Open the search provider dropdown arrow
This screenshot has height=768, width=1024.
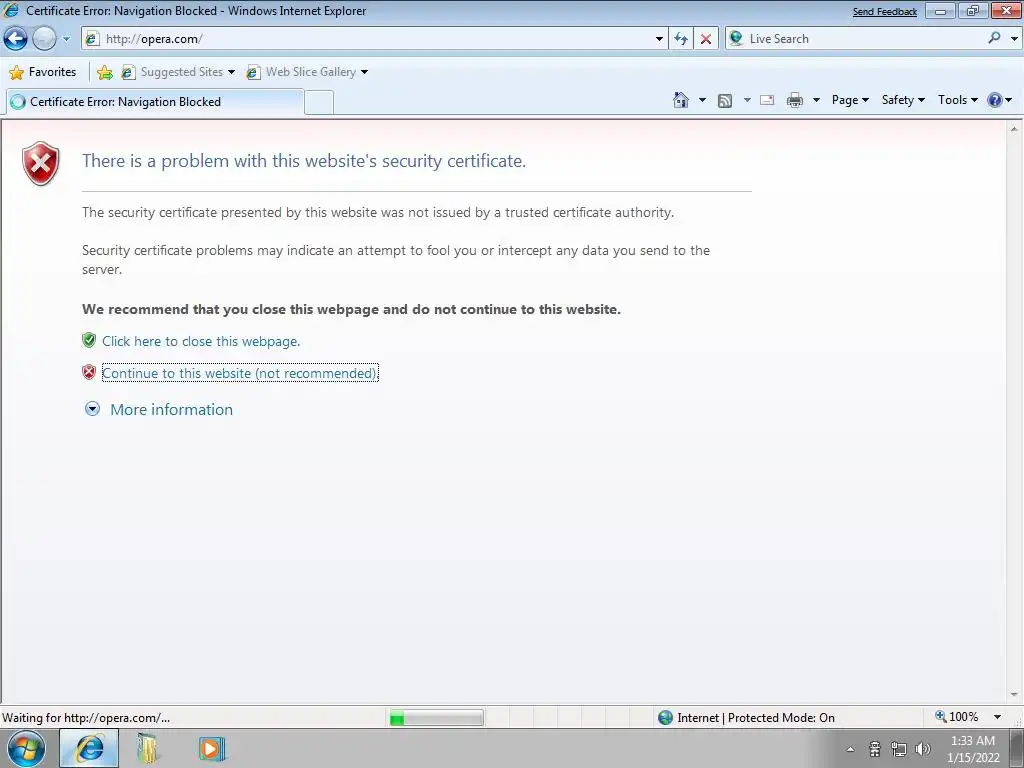pos(1014,39)
